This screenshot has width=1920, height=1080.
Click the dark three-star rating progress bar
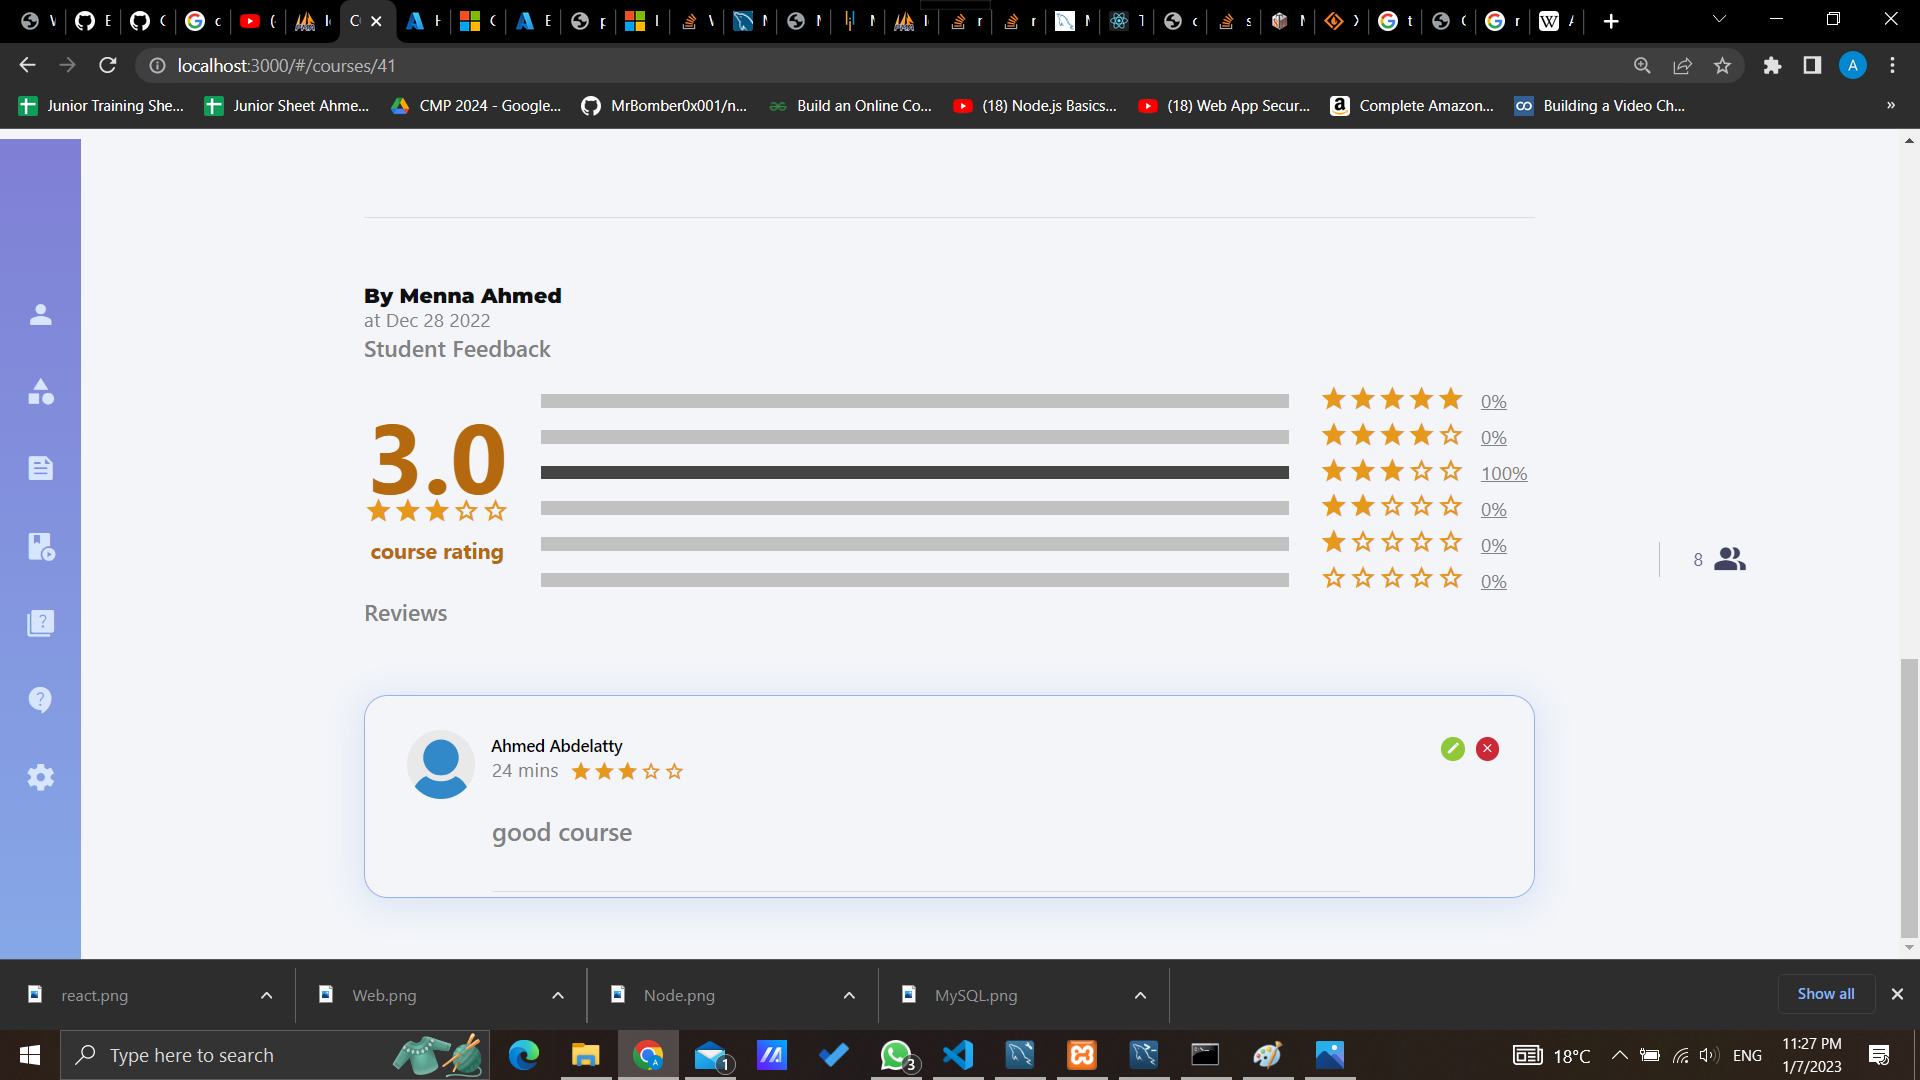click(x=914, y=473)
